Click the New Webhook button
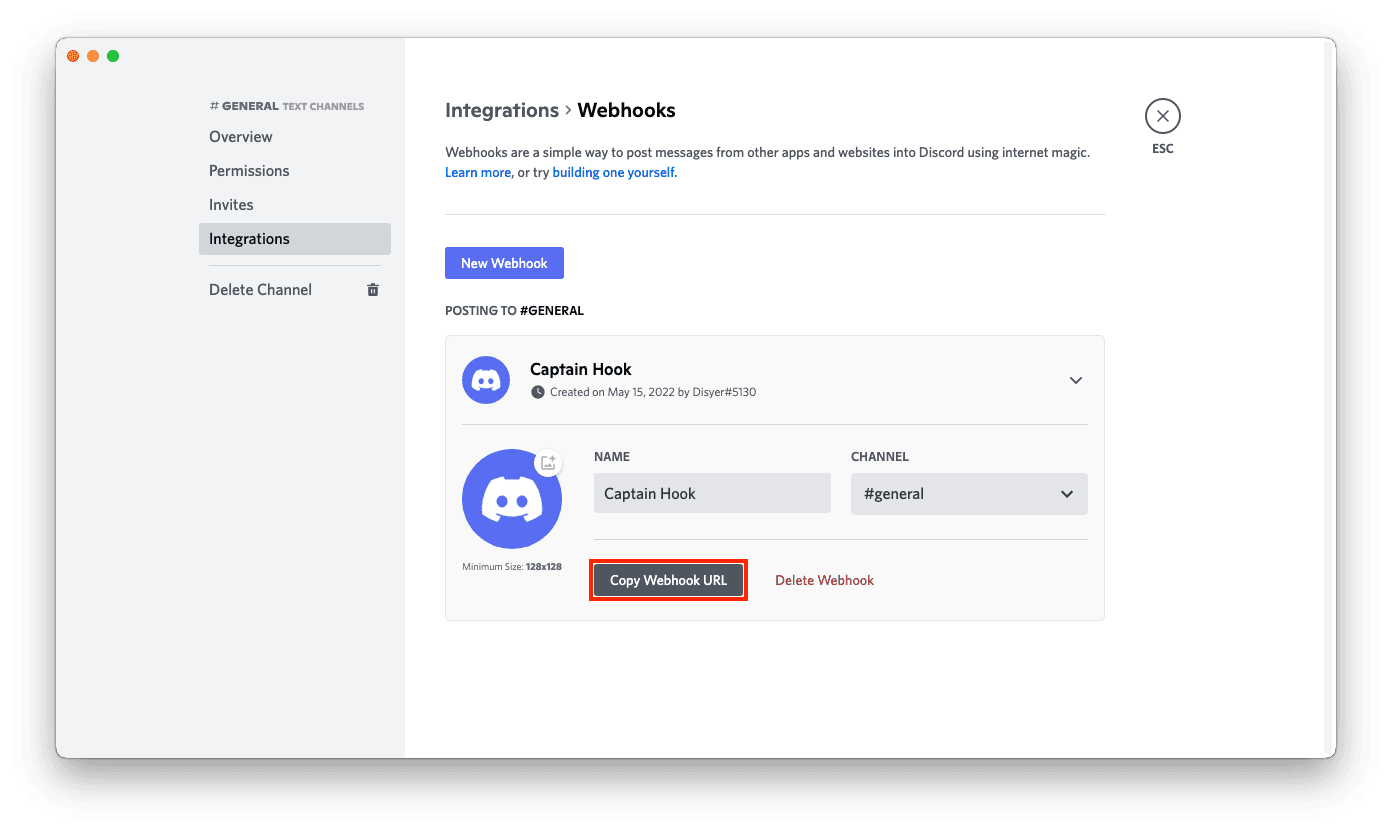The height and width of the screenshot is (832, 1392). [x=504, y=262]
